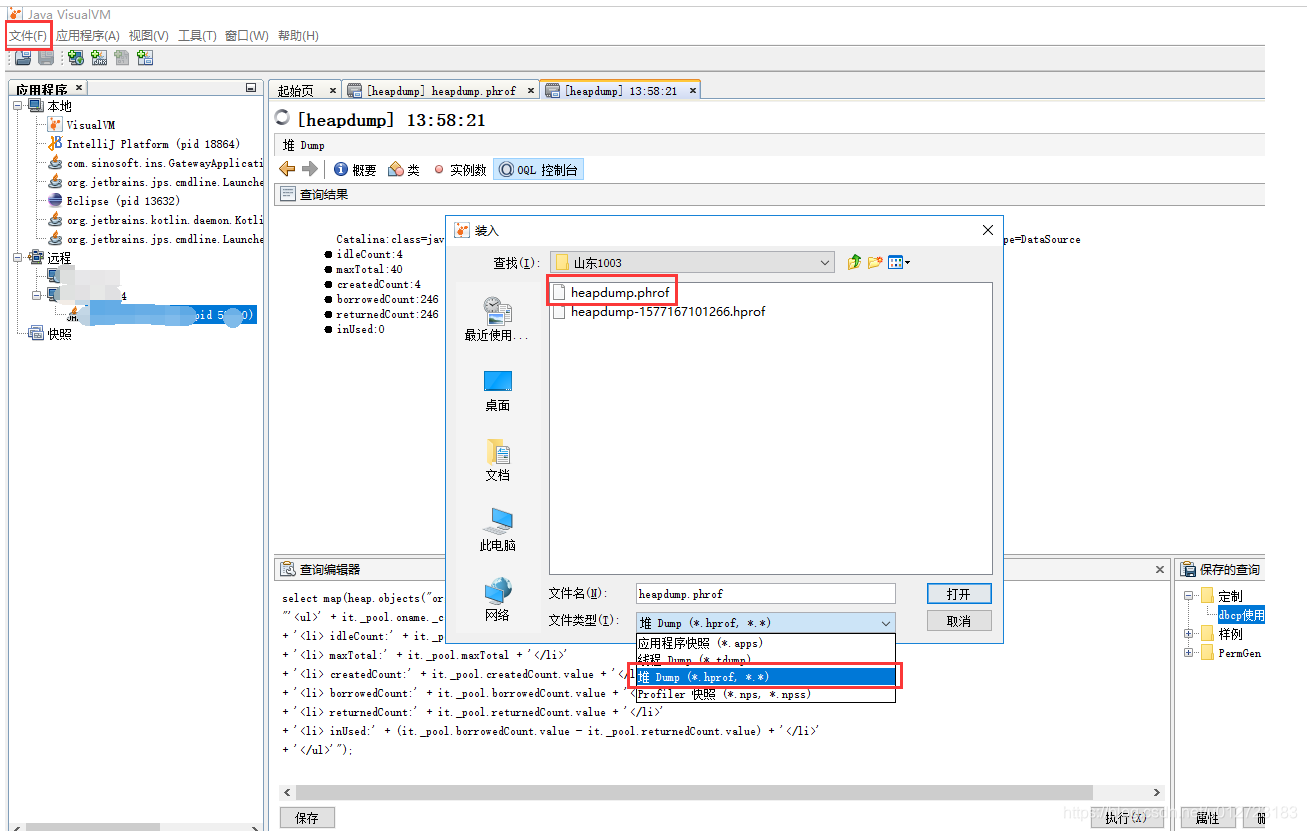The width and height of the screenshot is (1307, 831).
Task: Open the 帮助(H) menu
Action: 298,36
